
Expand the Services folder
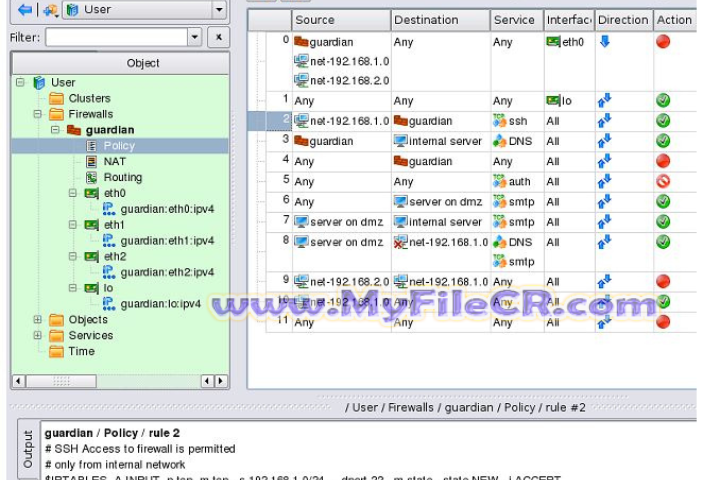(38, 335)
